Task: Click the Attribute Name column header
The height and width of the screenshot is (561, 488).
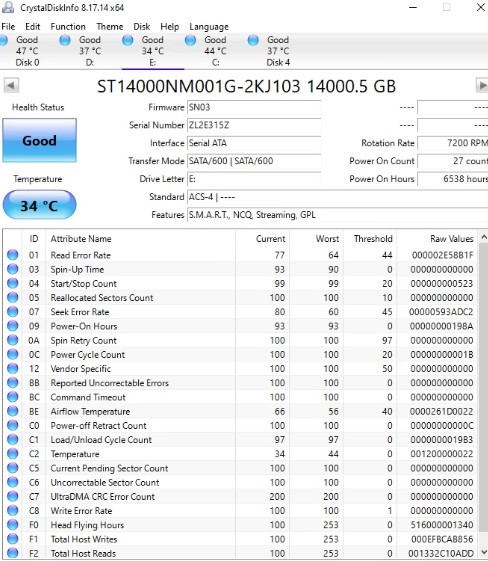Action: coord(140,239)
